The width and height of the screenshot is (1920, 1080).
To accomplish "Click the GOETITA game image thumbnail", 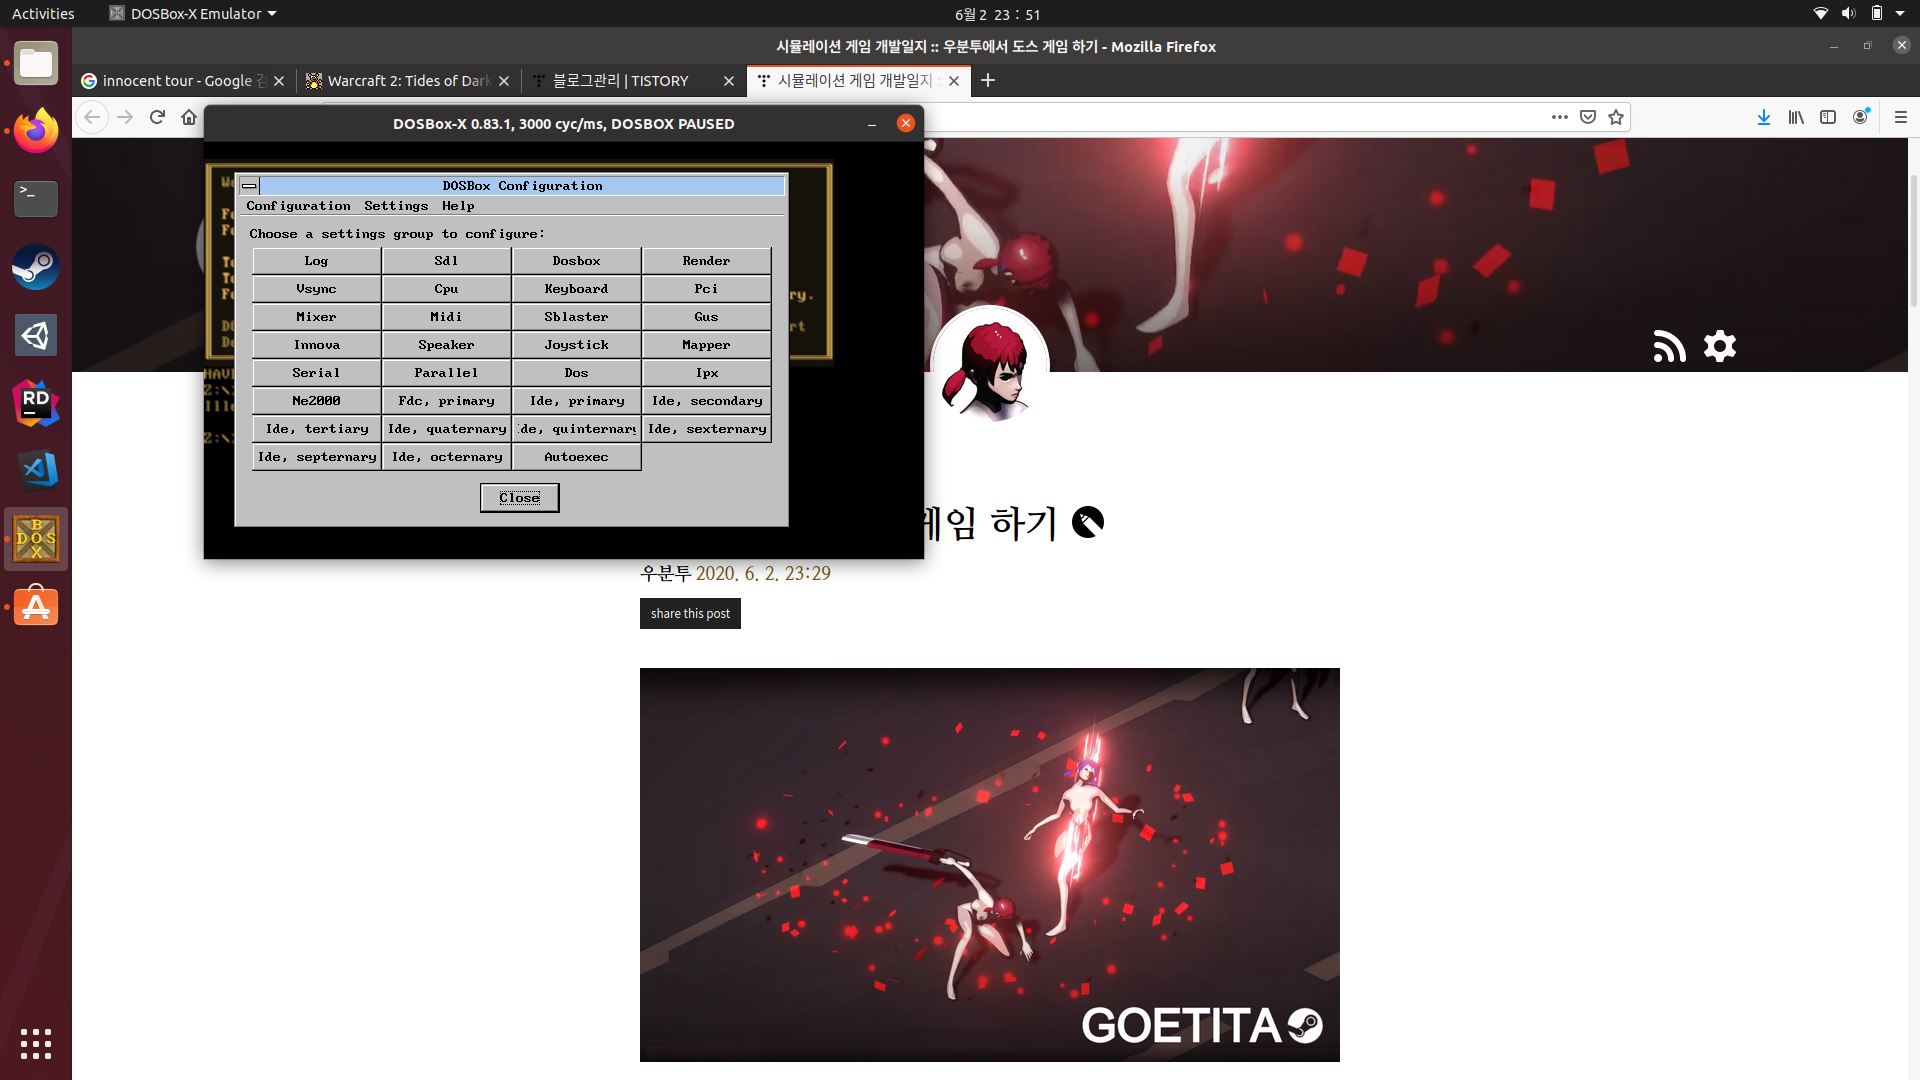I will coord(989,864).
